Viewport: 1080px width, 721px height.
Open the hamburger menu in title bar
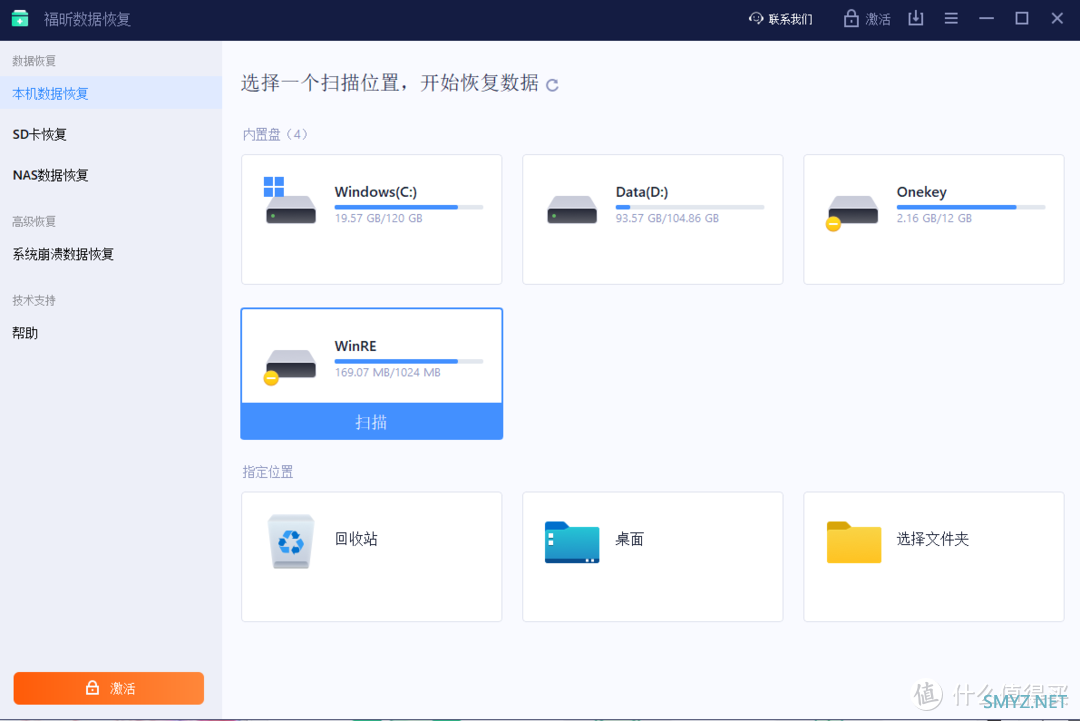[951, 19]
